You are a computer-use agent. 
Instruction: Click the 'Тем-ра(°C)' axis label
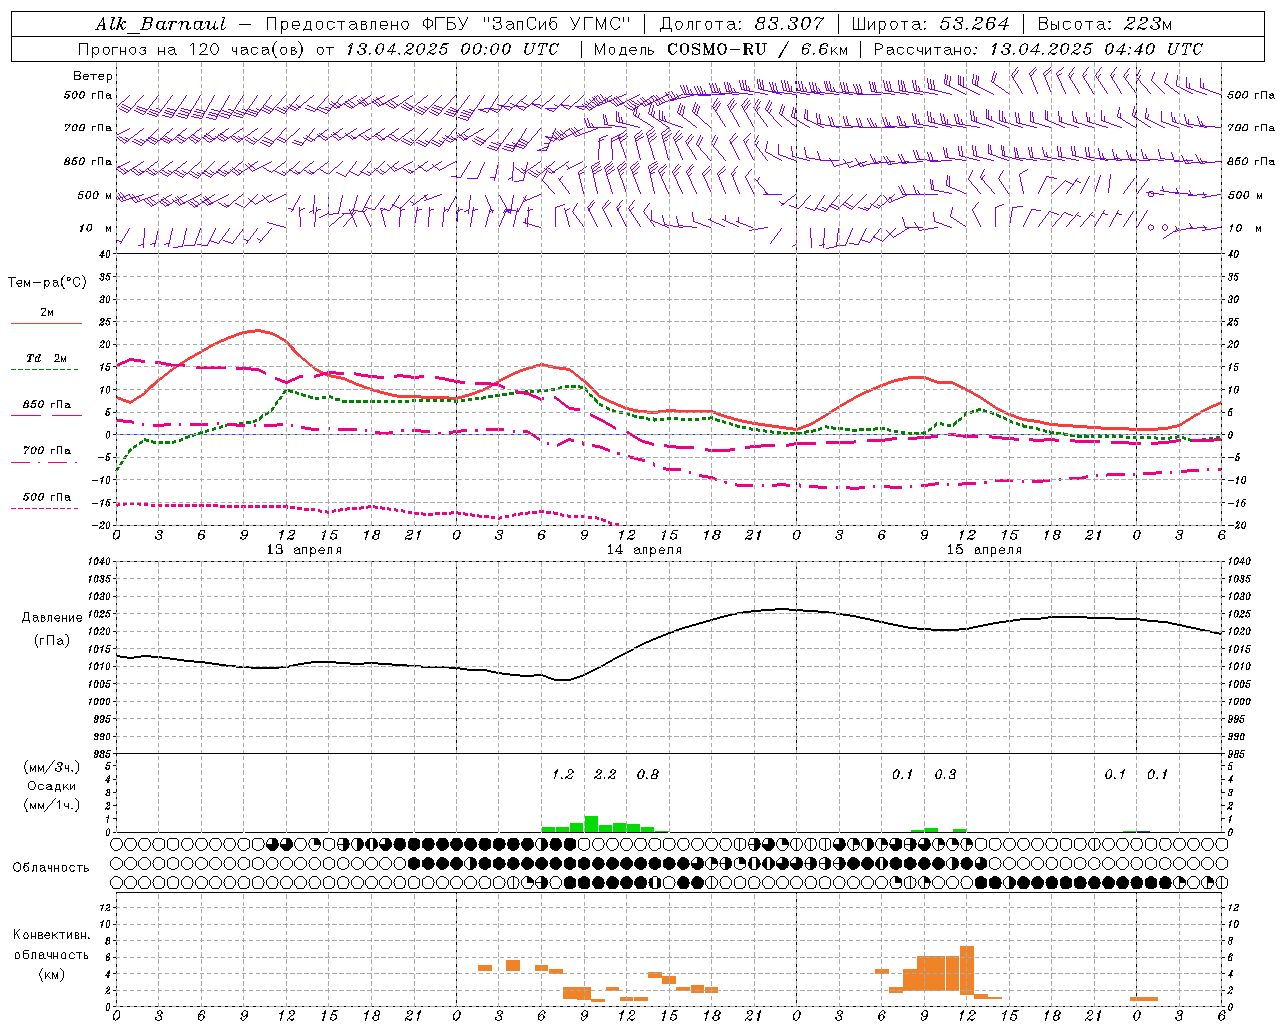click(47, 283)
